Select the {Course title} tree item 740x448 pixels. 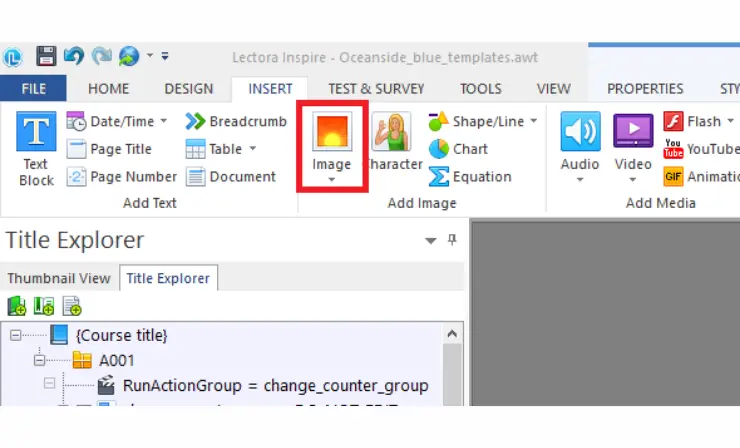pyautogui.click(x=122, y=336)
